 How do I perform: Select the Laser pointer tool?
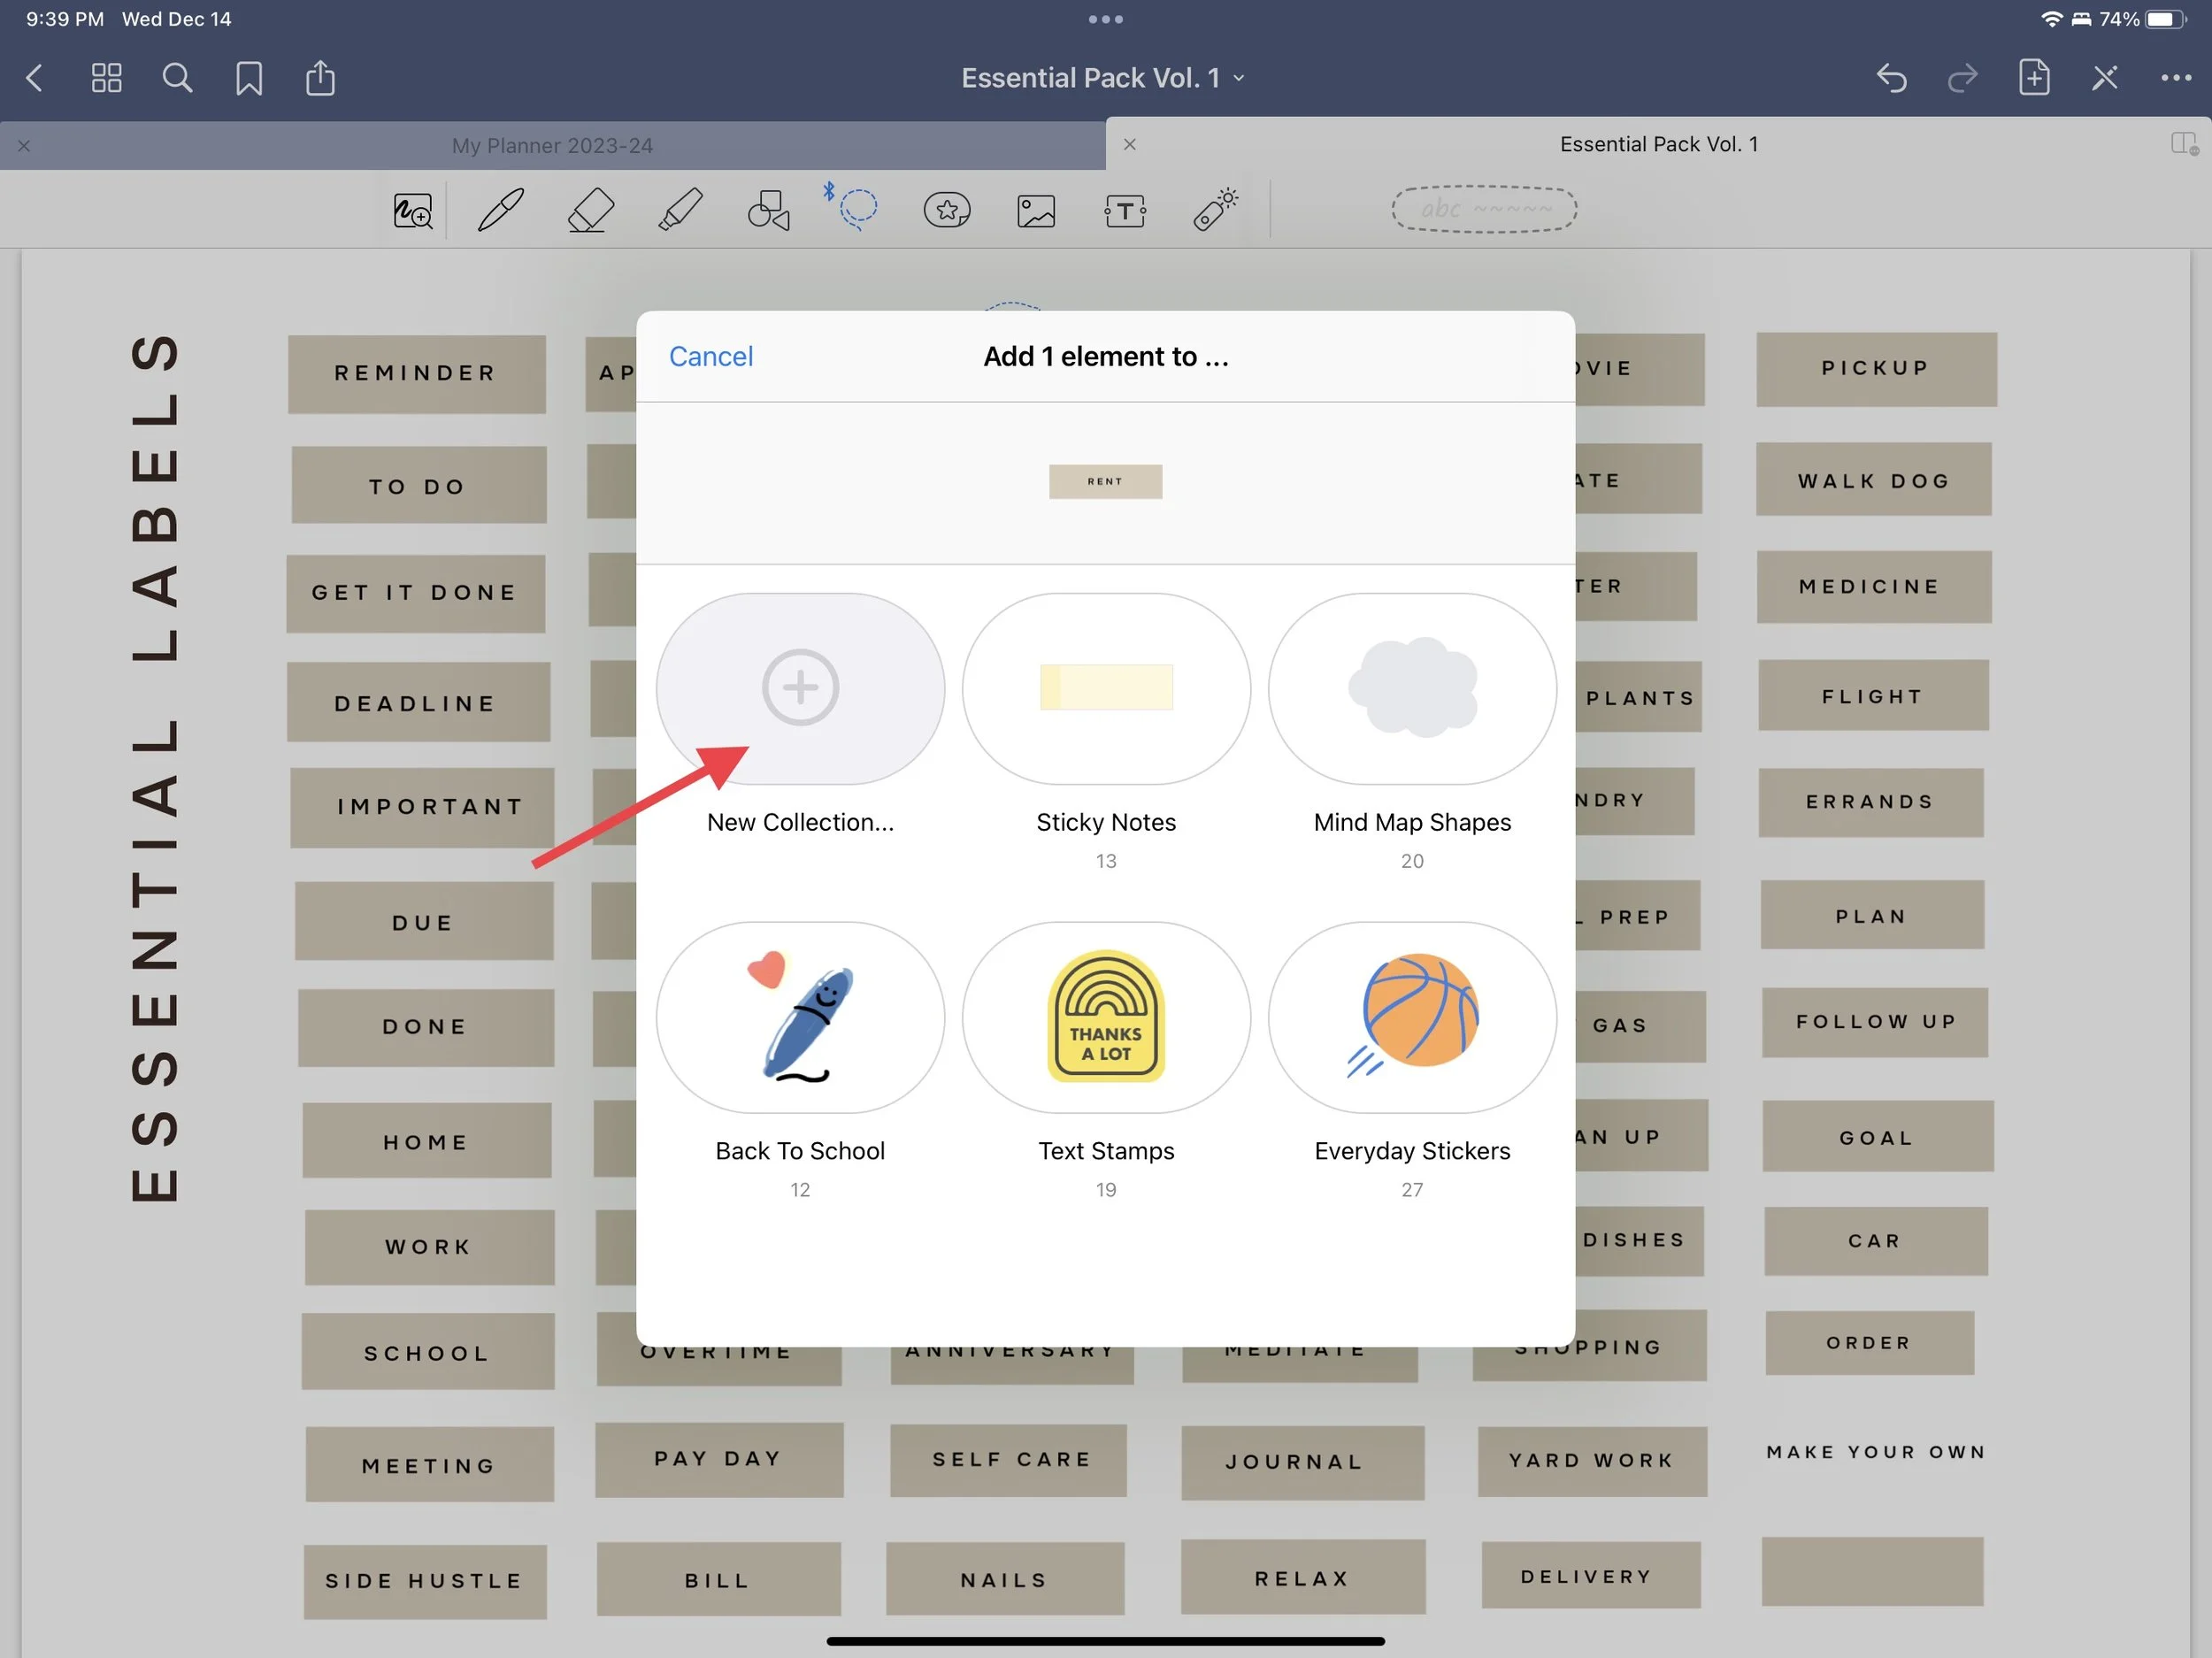pos(1215,210)
